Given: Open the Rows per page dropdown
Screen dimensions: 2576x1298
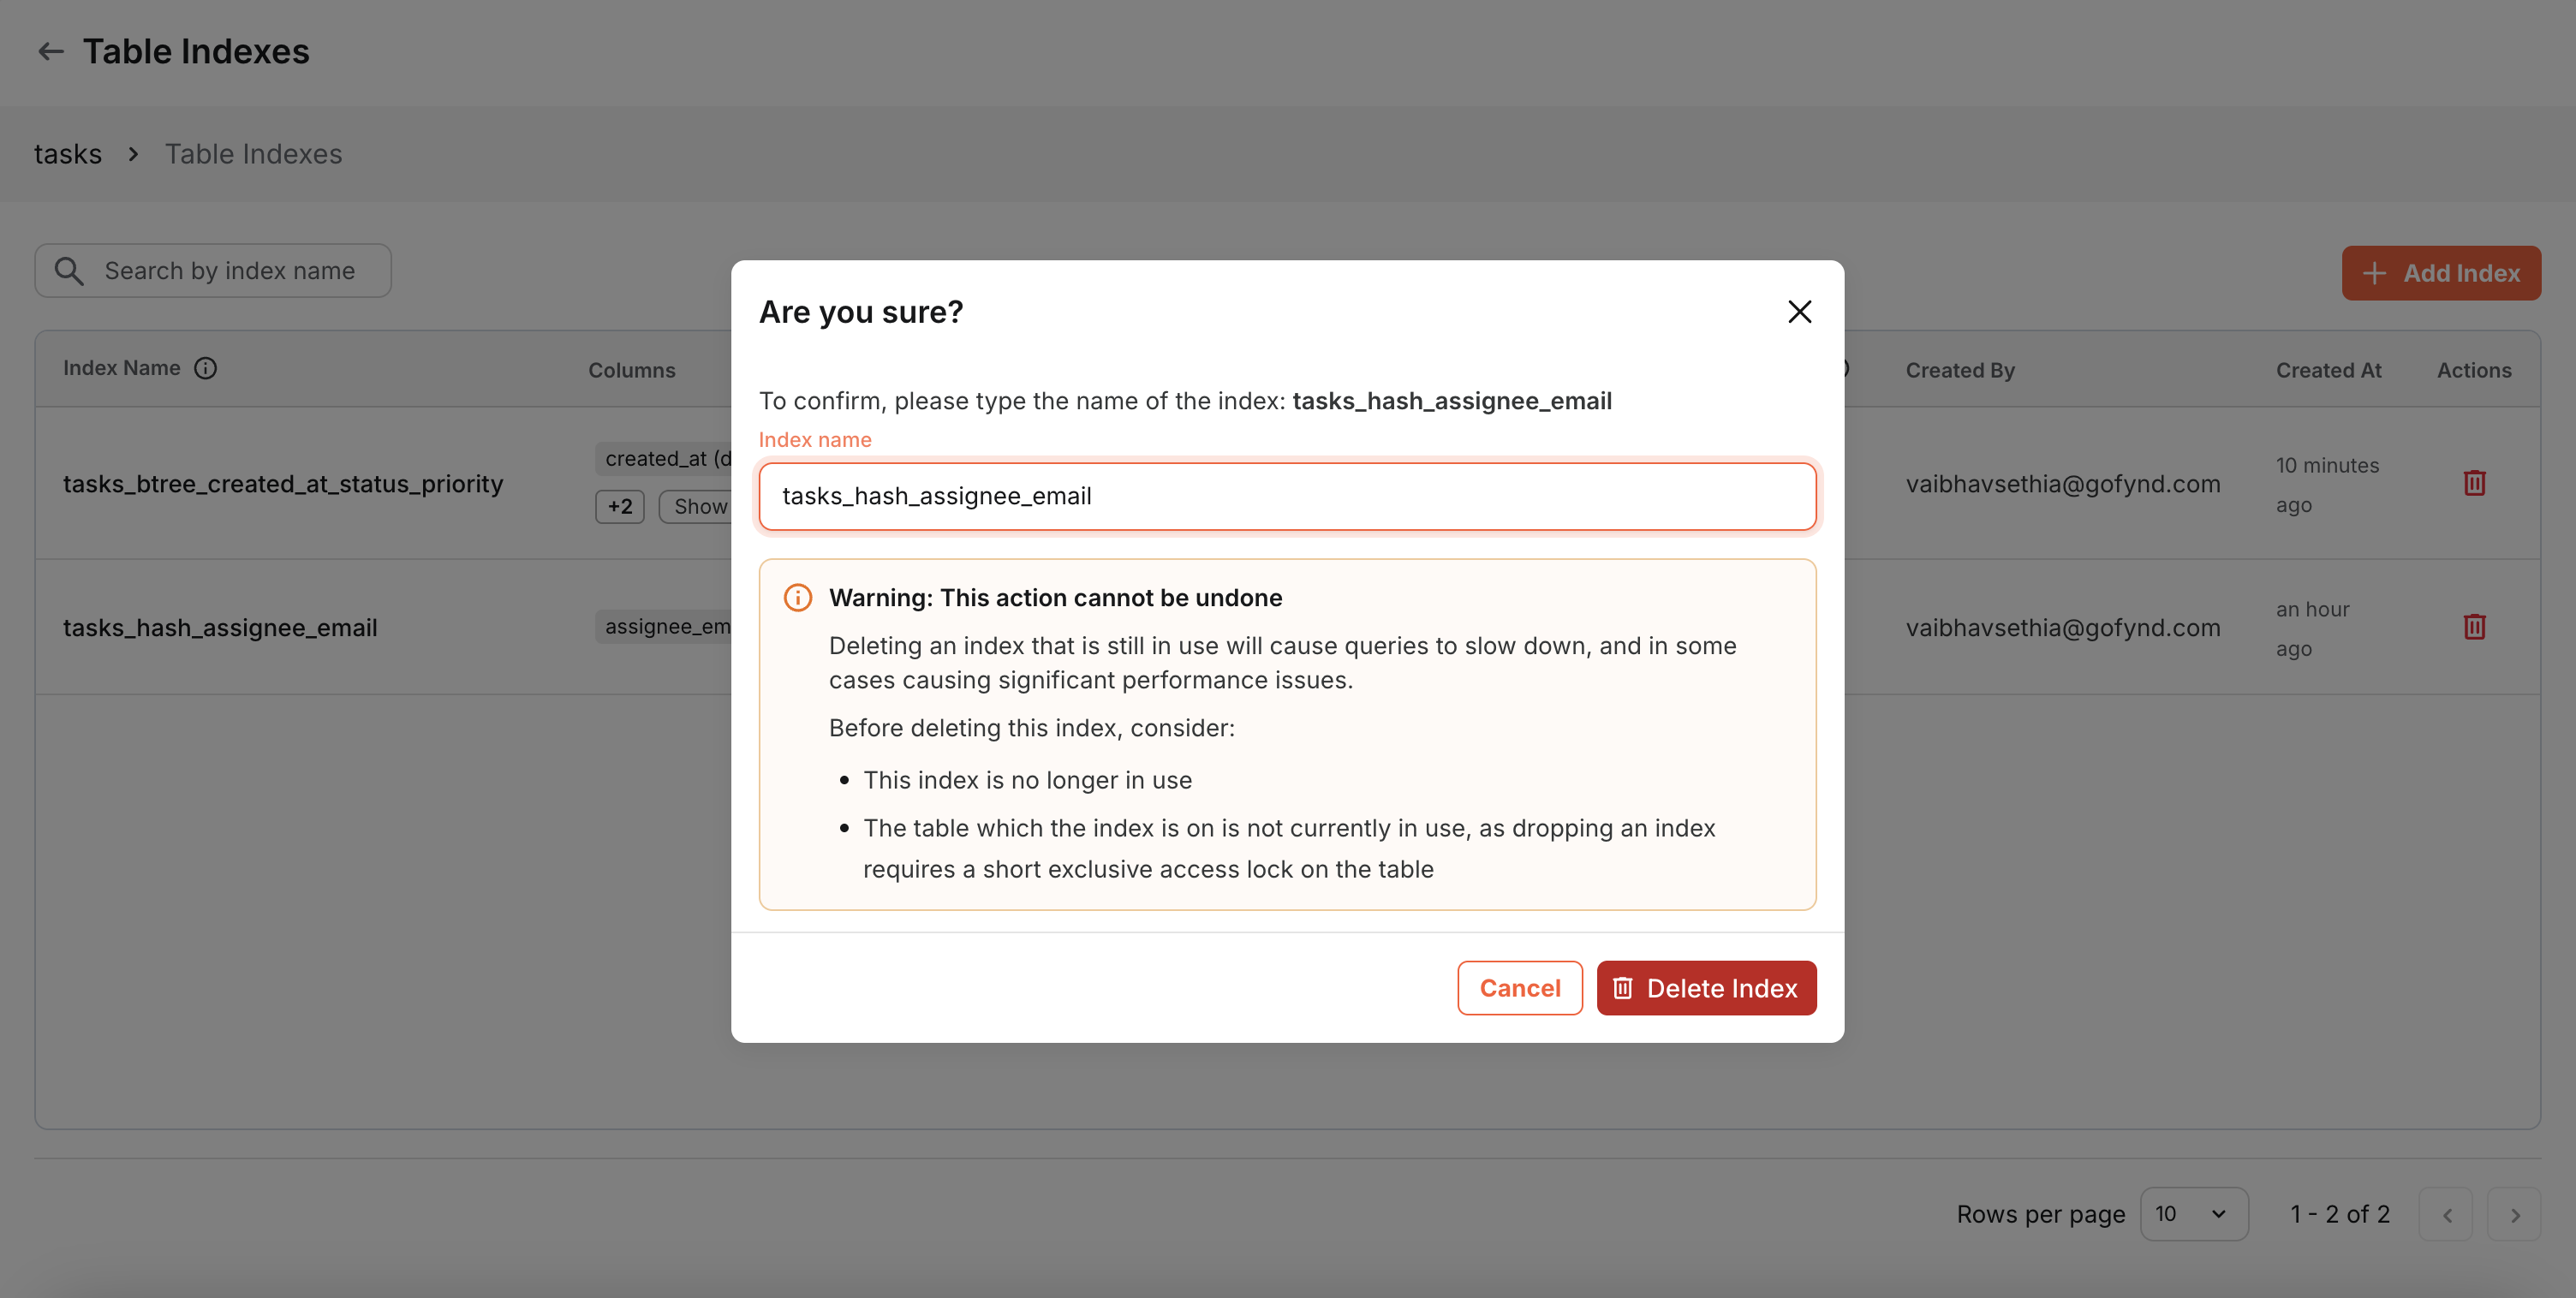Looking at the screenshot, I should click(2193, 1214).
